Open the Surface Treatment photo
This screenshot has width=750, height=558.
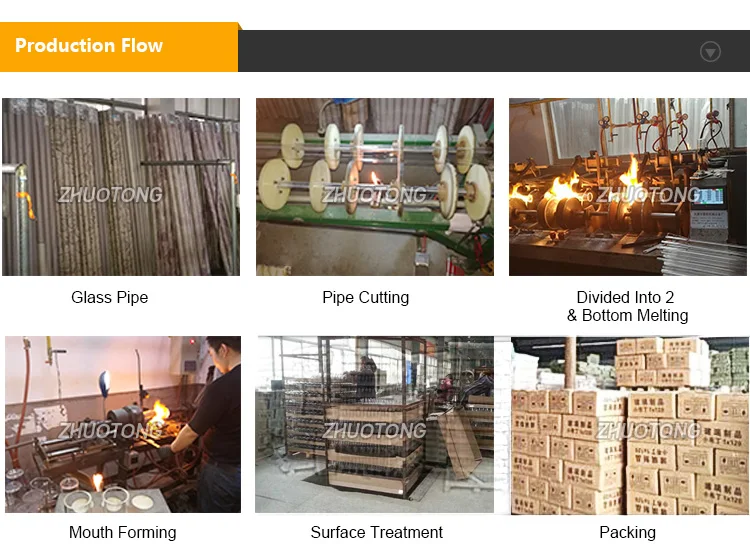[x=375, y=425]
